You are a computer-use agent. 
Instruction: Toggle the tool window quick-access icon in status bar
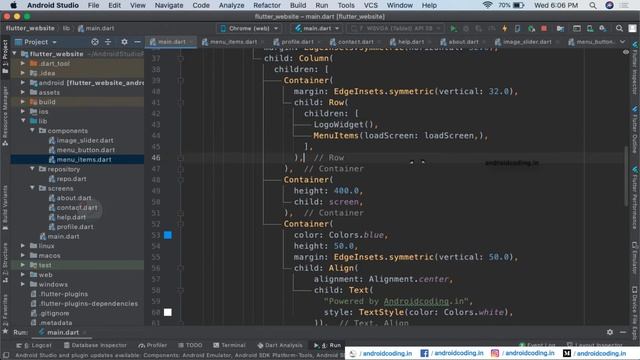[6, 356]
